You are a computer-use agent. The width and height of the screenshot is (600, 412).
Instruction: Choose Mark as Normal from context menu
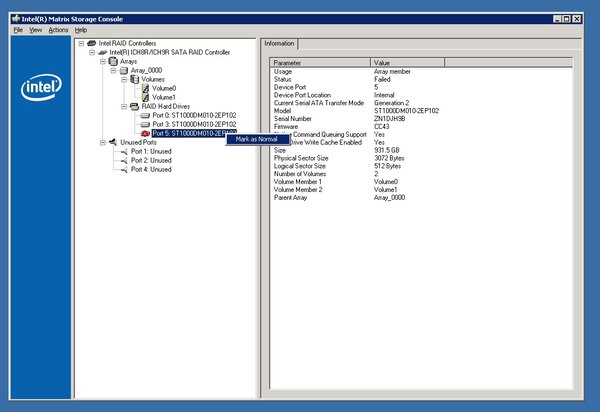pos(257,139)
